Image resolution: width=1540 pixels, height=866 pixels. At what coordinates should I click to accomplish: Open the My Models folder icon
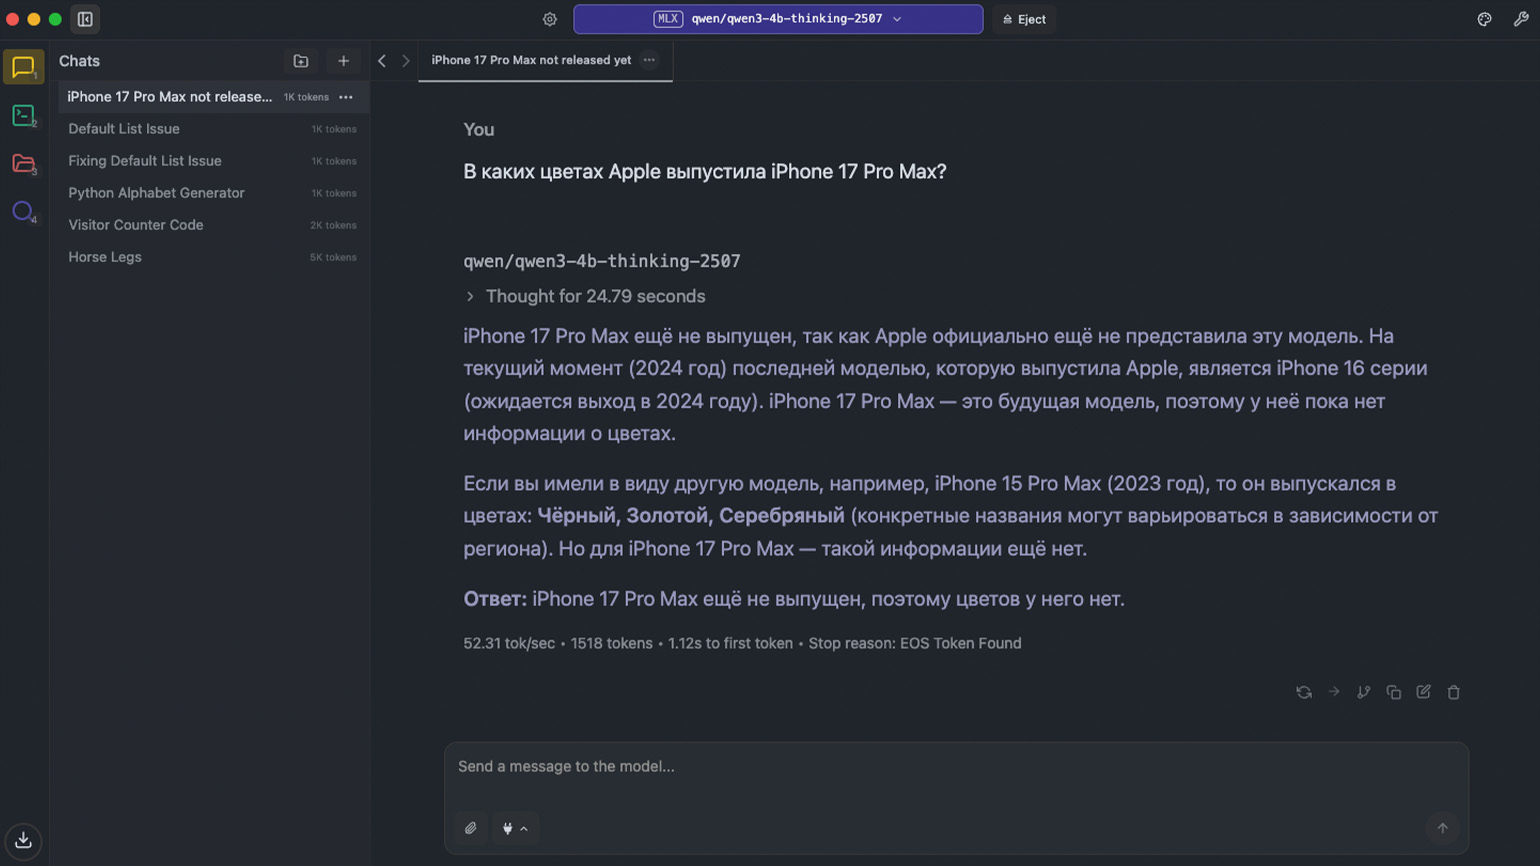[x=23, y=164]
